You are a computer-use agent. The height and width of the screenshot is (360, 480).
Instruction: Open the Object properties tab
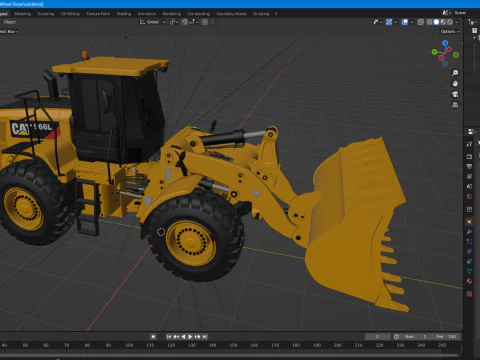pyautogui.click(x=469, y=222)
